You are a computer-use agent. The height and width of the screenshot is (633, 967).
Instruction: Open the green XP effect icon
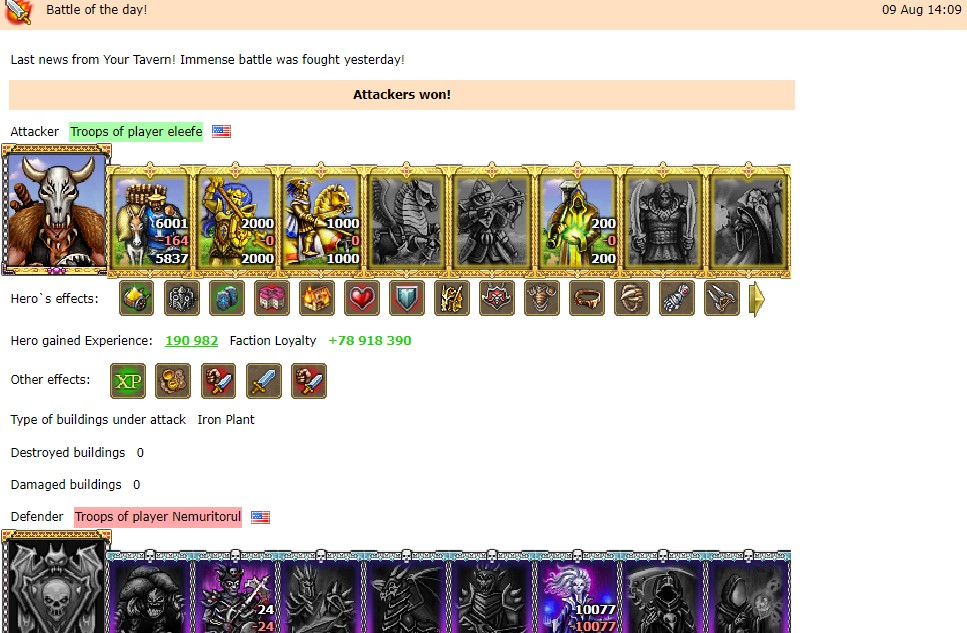128,381
